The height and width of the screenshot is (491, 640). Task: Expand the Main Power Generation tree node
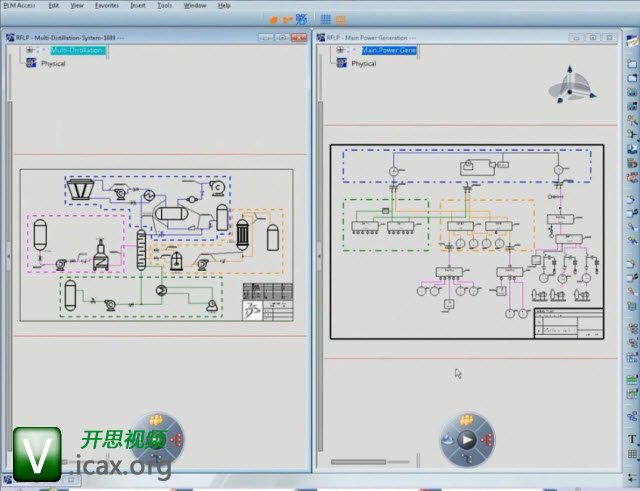[x=341, y=49]
